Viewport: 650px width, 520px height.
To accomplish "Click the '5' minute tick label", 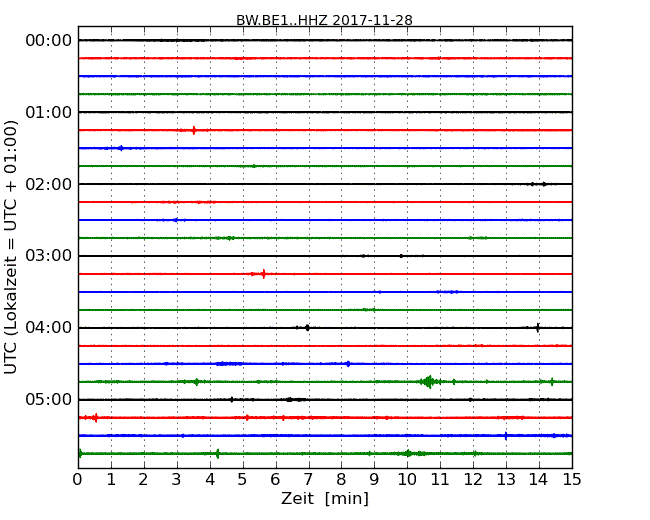I will click(242, 480).
